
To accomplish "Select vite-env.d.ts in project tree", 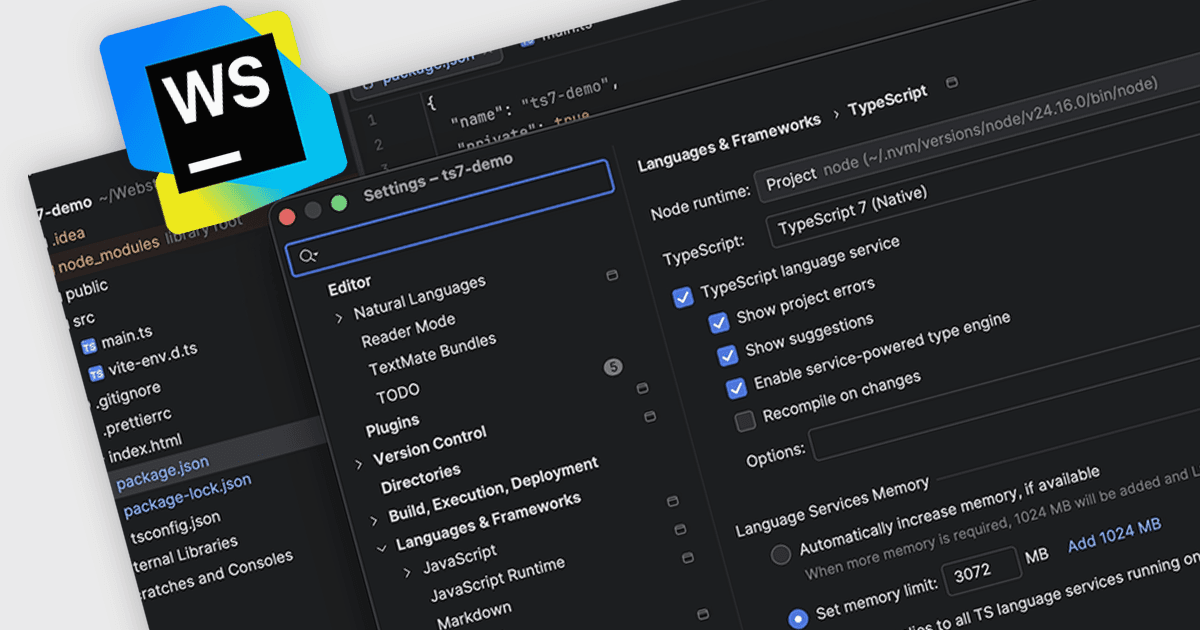I will tap(153, 360).
